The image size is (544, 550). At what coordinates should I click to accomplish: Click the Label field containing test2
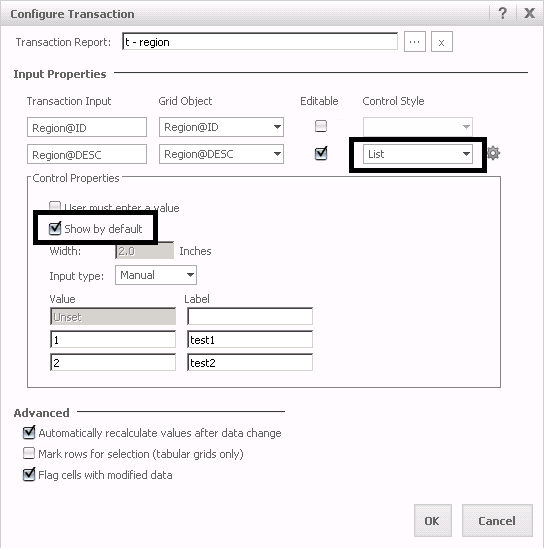click(250, 362)
